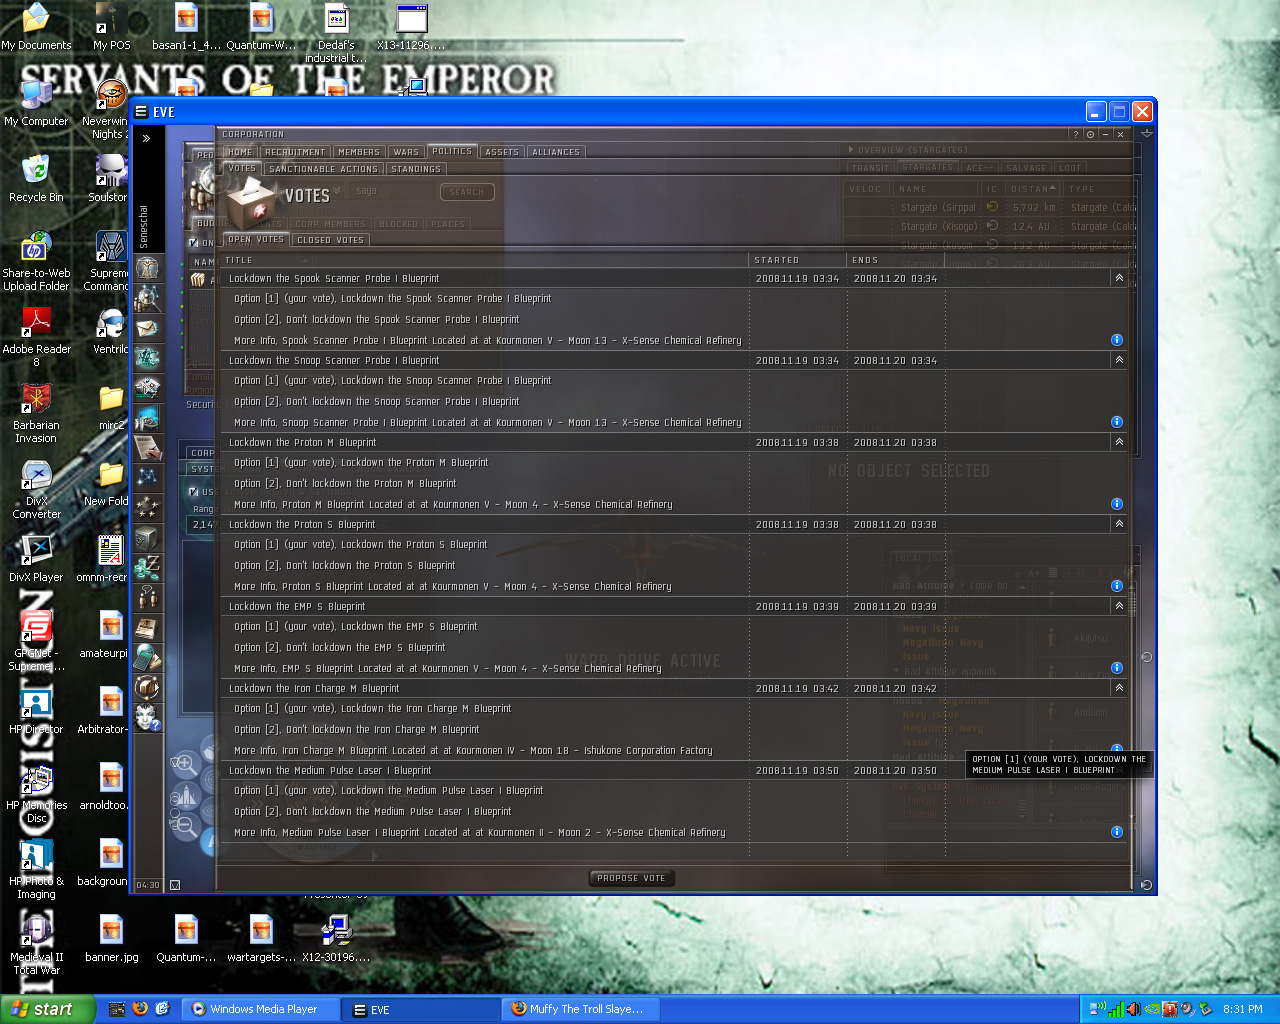Open the Sanctionable Actions subtab
The height and width of the screenshot is (1024, 1280).
point(324,169)
